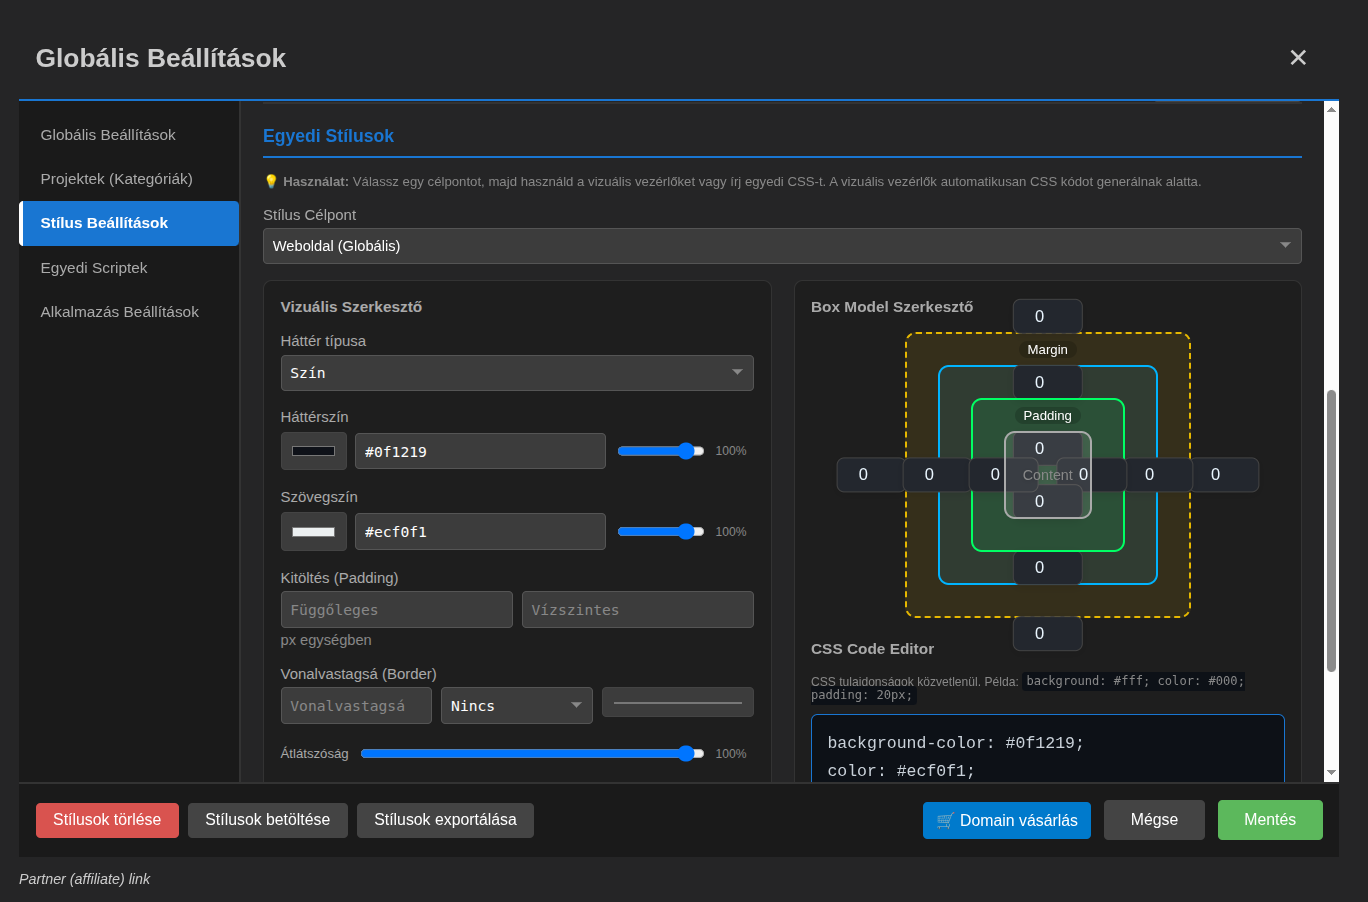The width and height of the screenshot is (1368, 902).
Task: Go to Alkalmazás Beállítások section
Action: click(119, 312)
